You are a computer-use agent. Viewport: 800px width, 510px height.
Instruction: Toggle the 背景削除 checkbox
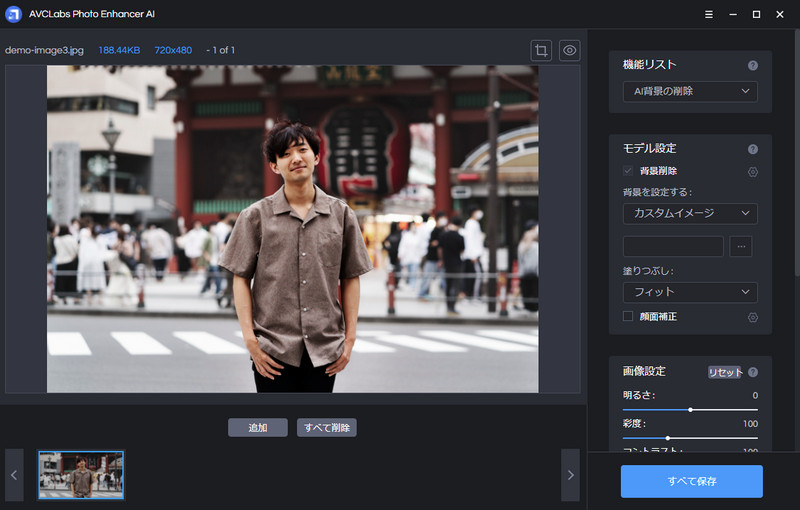(x=628, y=171)
